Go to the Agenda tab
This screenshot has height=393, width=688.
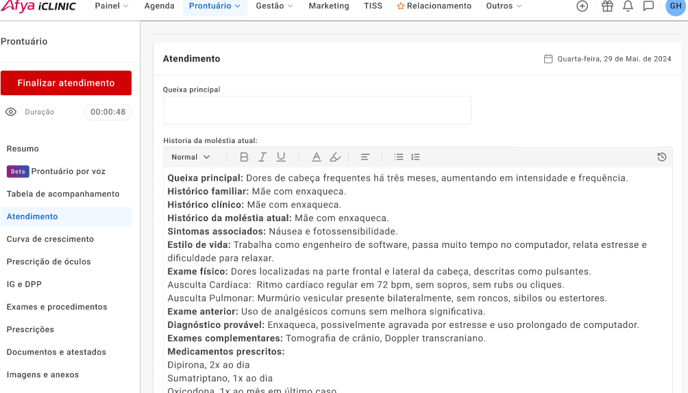[159, 6]
